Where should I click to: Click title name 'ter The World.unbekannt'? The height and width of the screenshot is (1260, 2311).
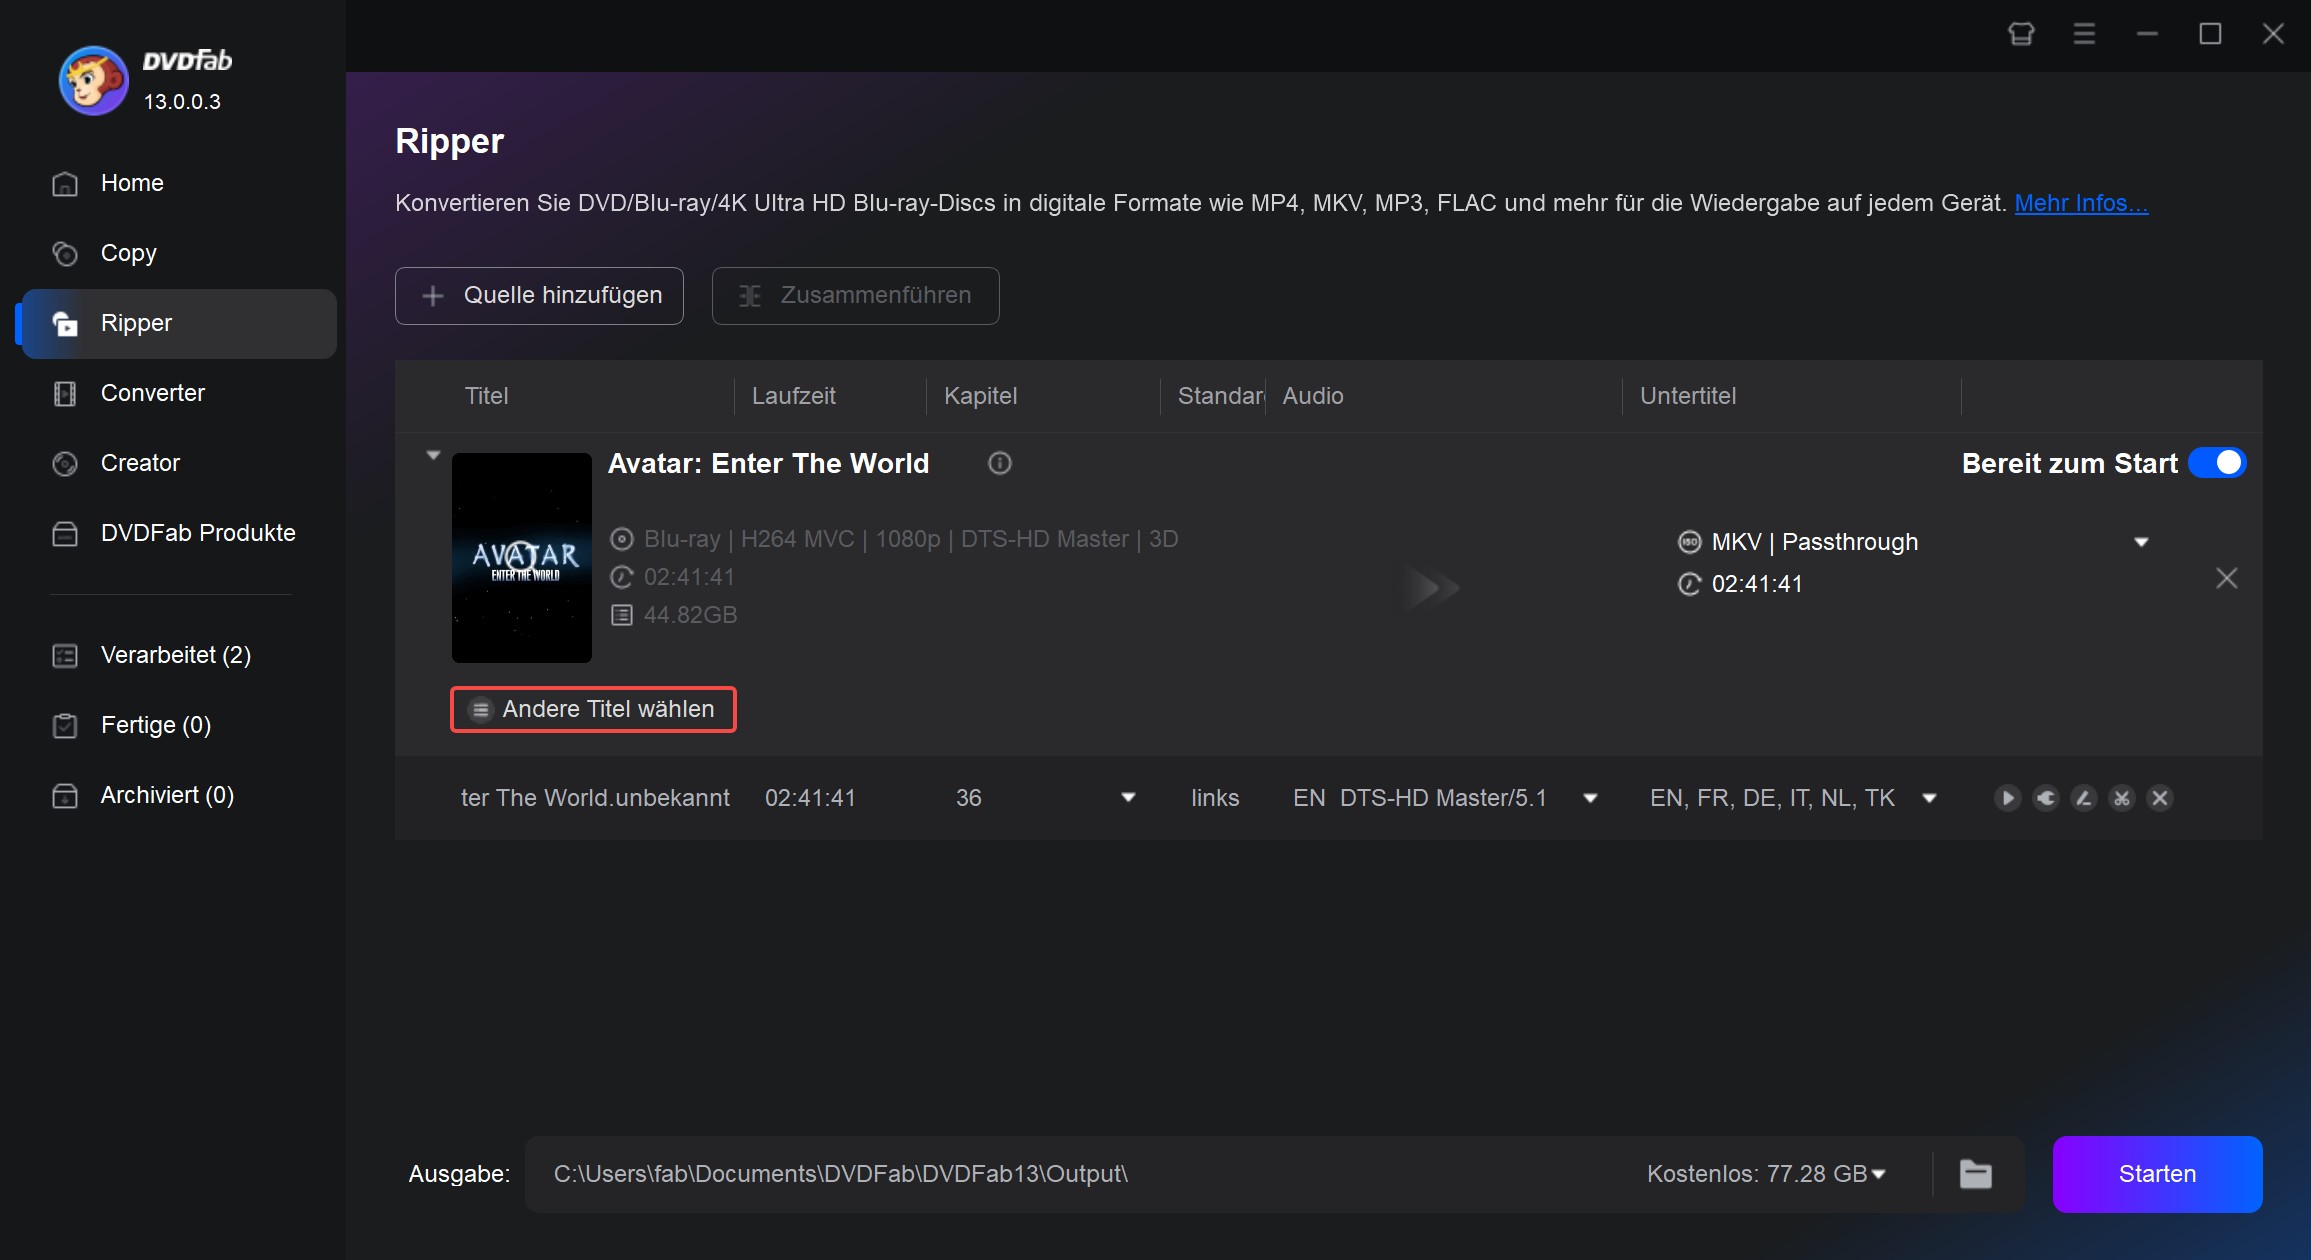[x=595, y=798]
